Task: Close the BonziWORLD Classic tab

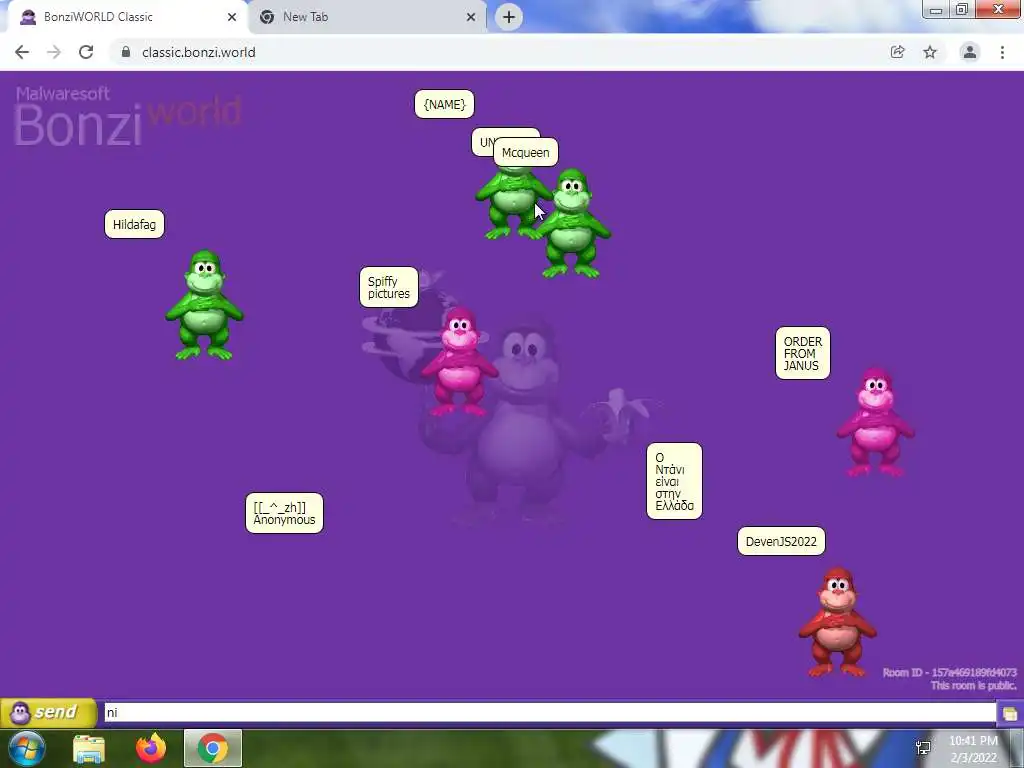Action: point(232,17)
